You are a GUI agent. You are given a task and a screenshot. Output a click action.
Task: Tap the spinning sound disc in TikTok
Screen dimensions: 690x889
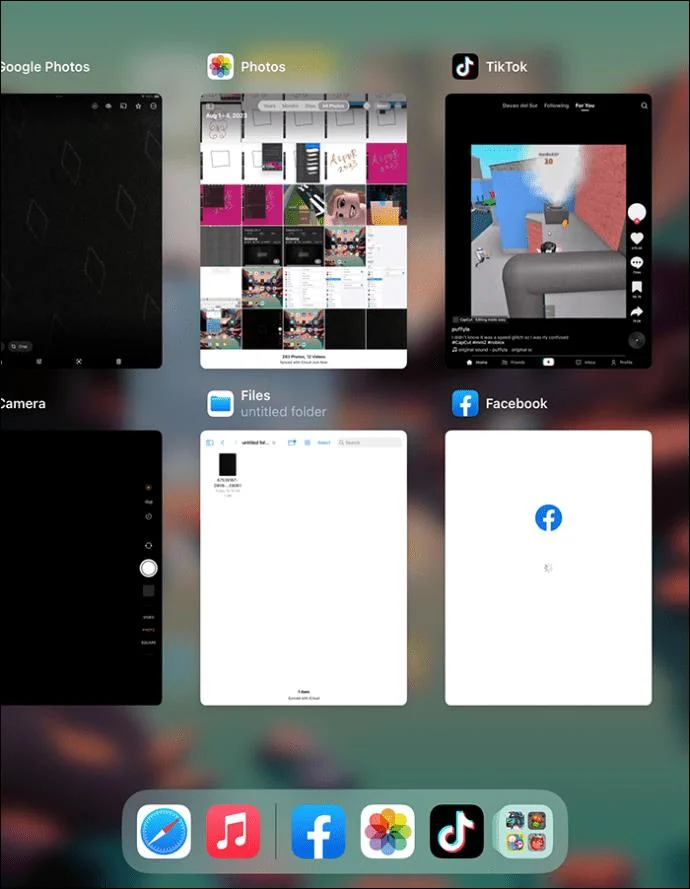tap(637, 340)
